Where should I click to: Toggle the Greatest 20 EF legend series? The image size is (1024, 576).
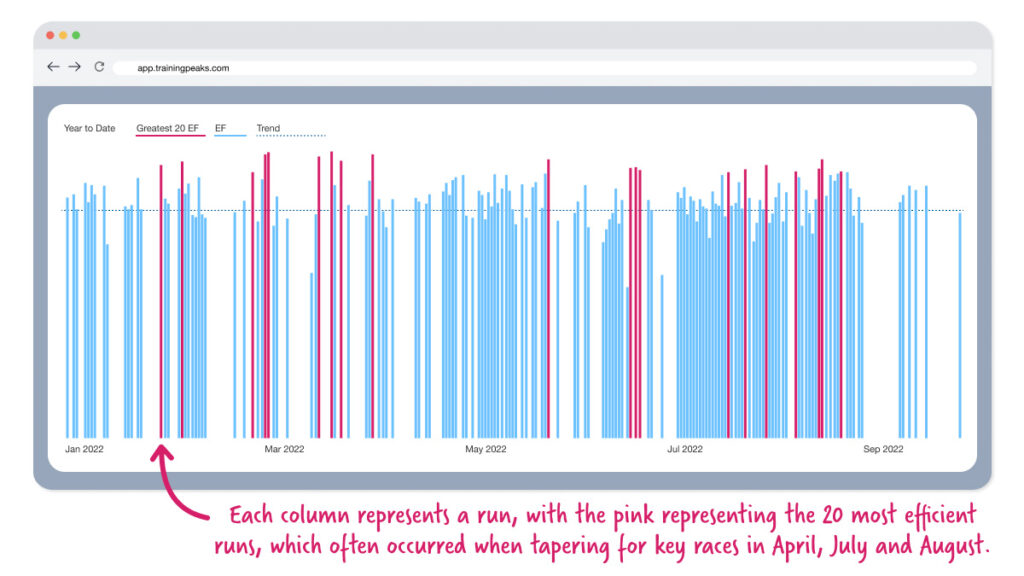coord(168,129)
